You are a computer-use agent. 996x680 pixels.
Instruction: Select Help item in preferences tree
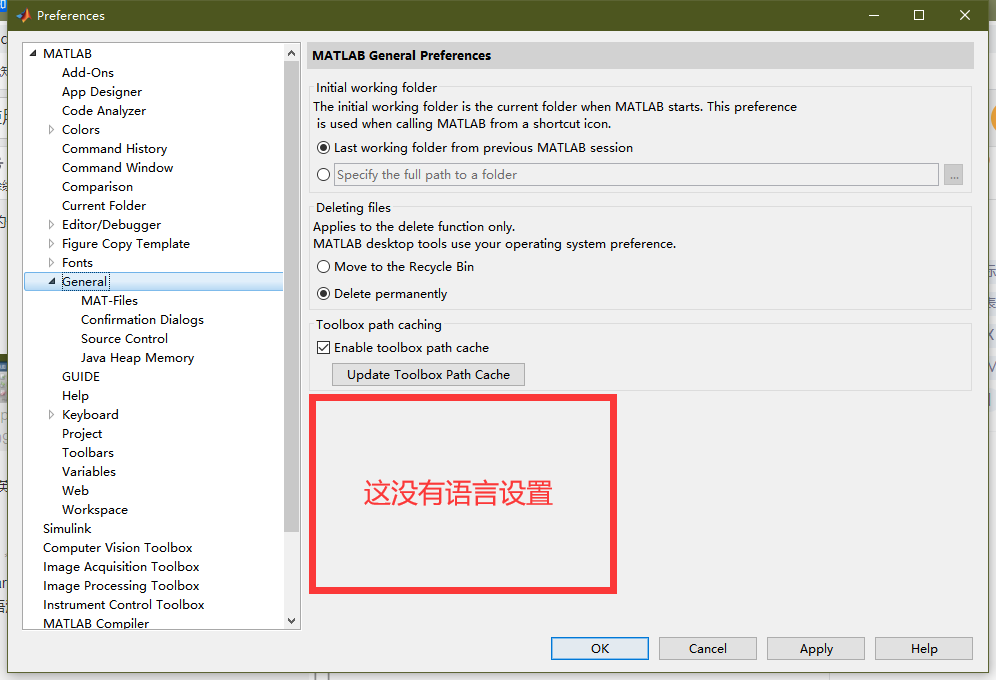pyautogui.click(x=75, y=396)
